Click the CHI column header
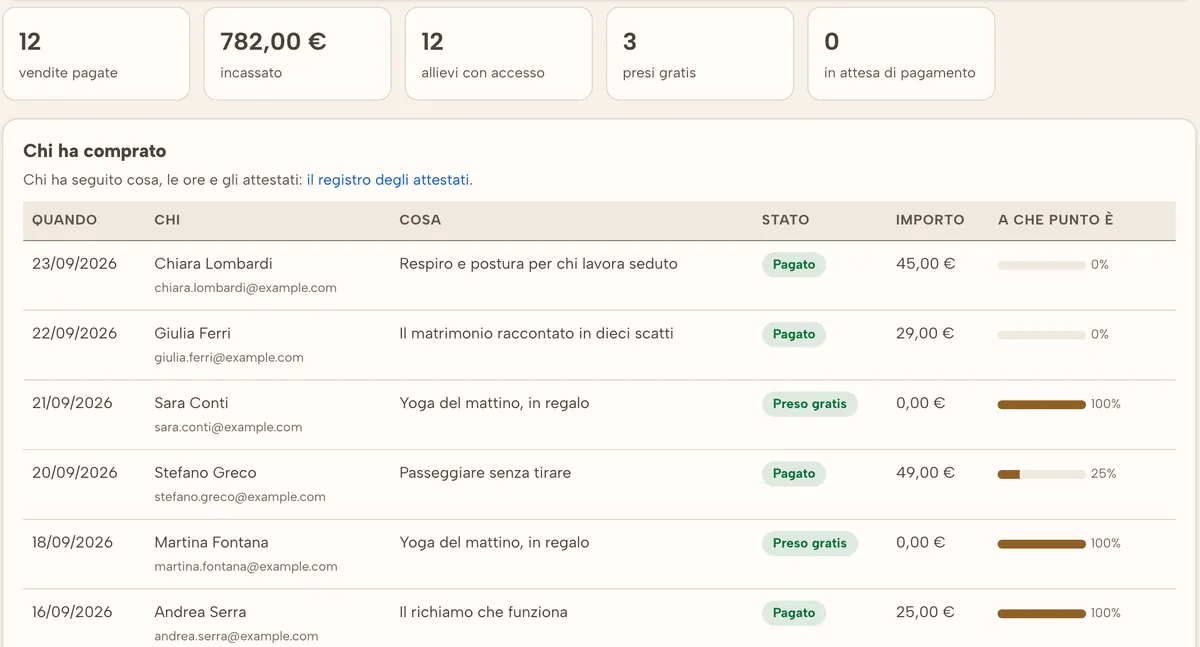 tap(167, 220)
